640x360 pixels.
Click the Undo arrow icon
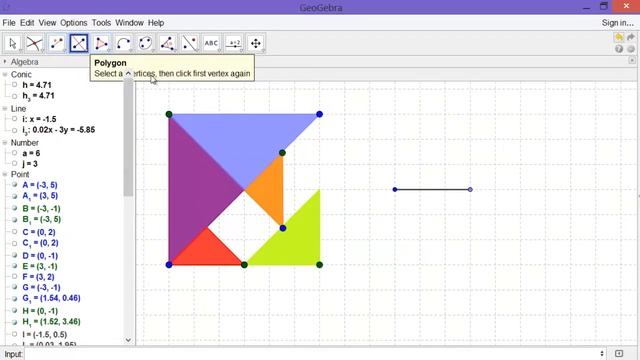(619, 38)
